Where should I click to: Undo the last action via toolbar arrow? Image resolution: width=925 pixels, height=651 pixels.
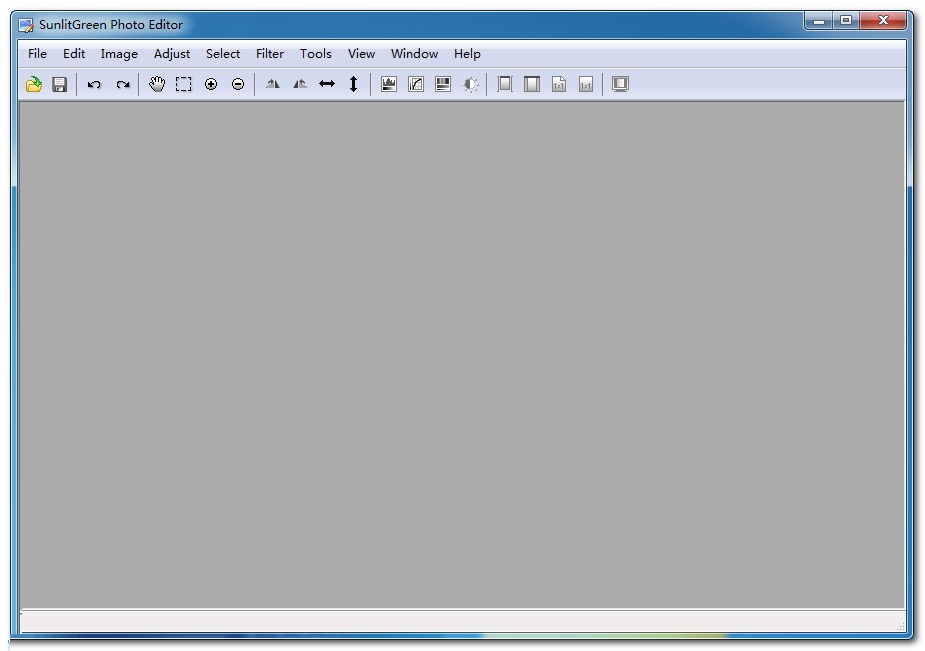coord(94,85)
